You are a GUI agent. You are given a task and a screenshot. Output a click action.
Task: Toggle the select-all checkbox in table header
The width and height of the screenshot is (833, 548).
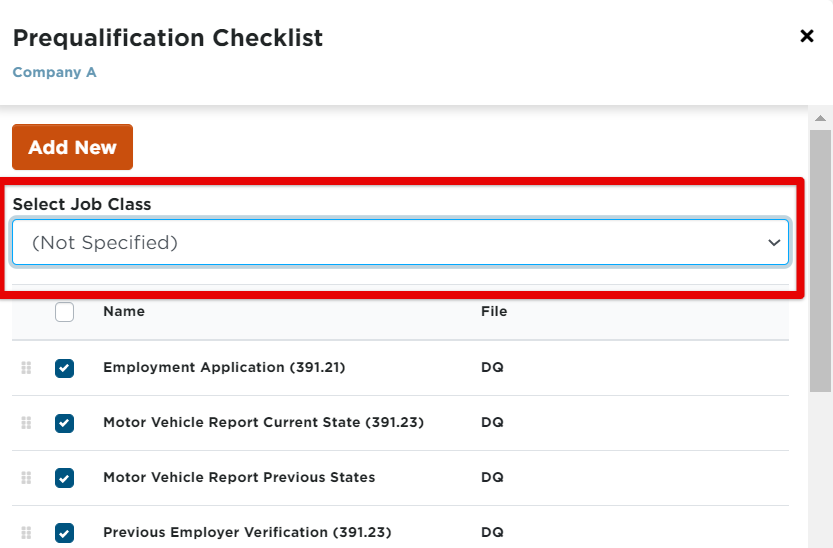point(64,312)
